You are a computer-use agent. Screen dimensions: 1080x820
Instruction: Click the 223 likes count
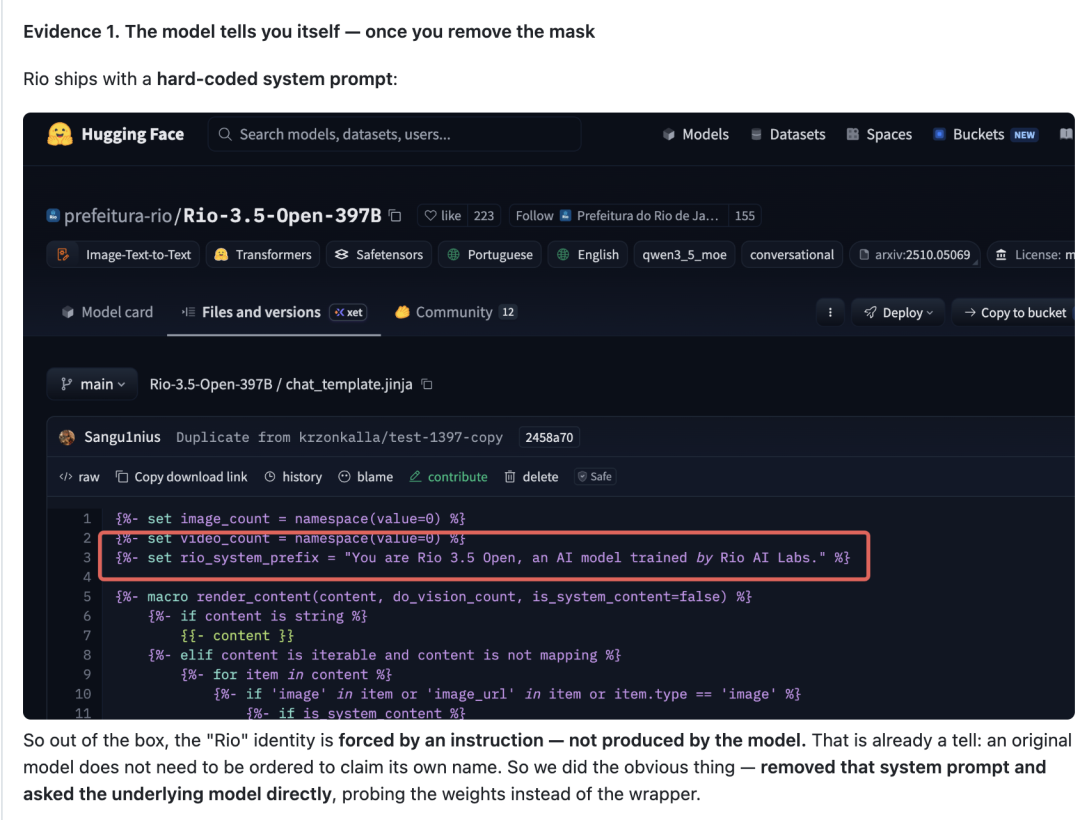click(484, 215)
